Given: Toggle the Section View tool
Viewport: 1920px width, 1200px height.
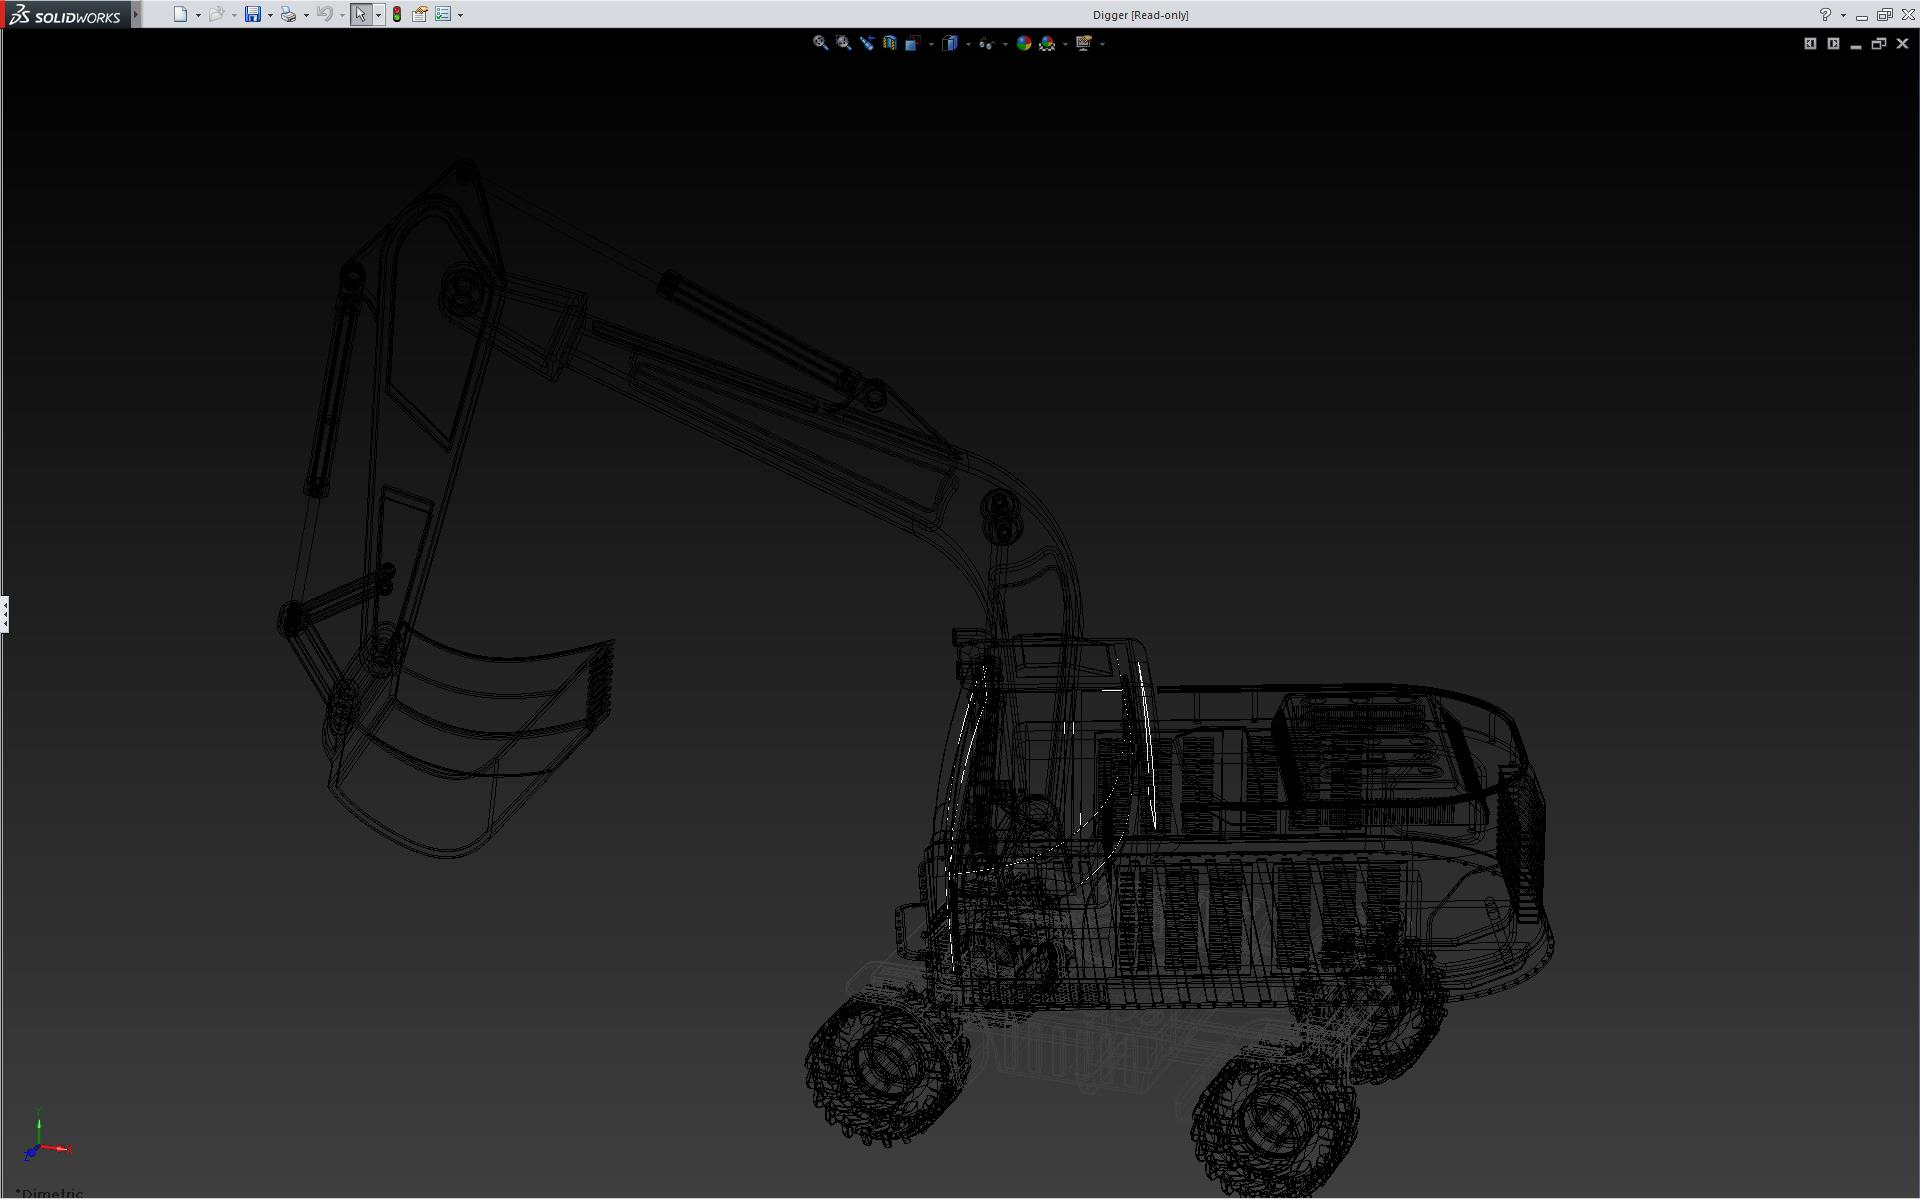Looking at the screenshot, I should [x=889, y=43].
